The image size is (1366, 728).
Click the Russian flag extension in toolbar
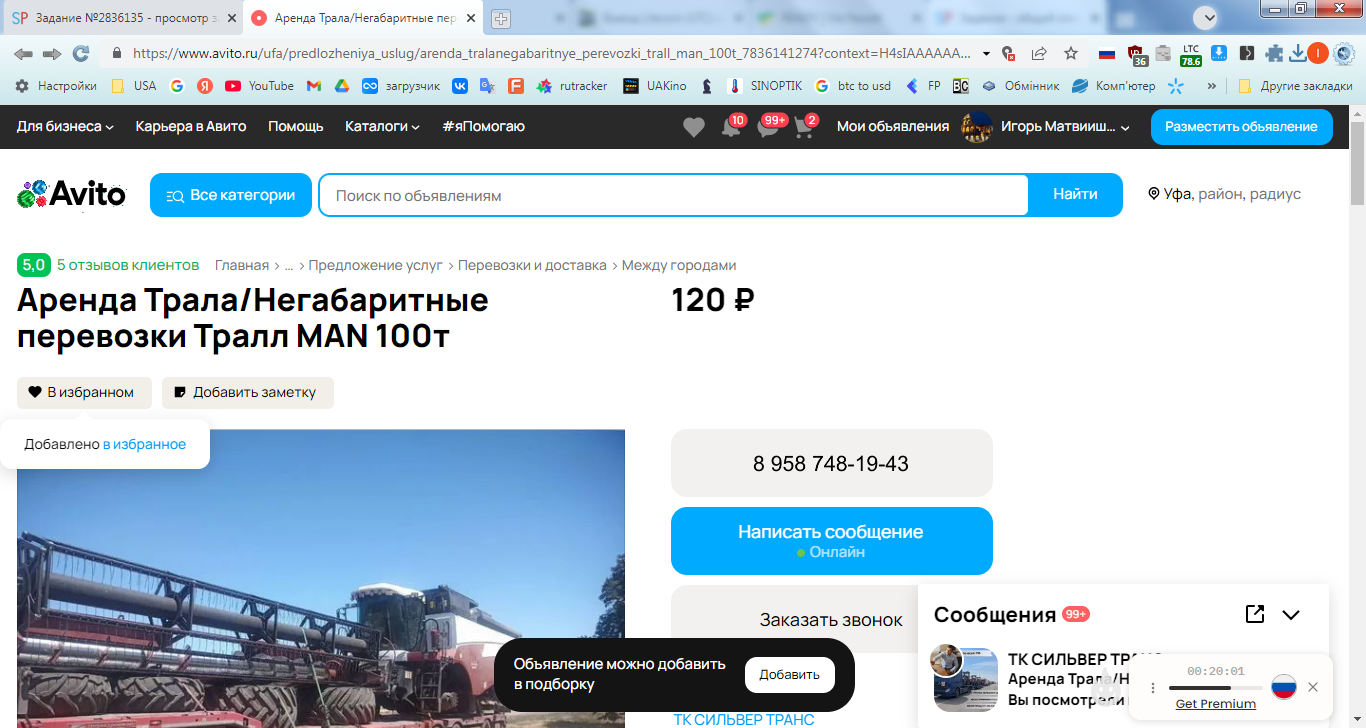(x=1107, y=53)
